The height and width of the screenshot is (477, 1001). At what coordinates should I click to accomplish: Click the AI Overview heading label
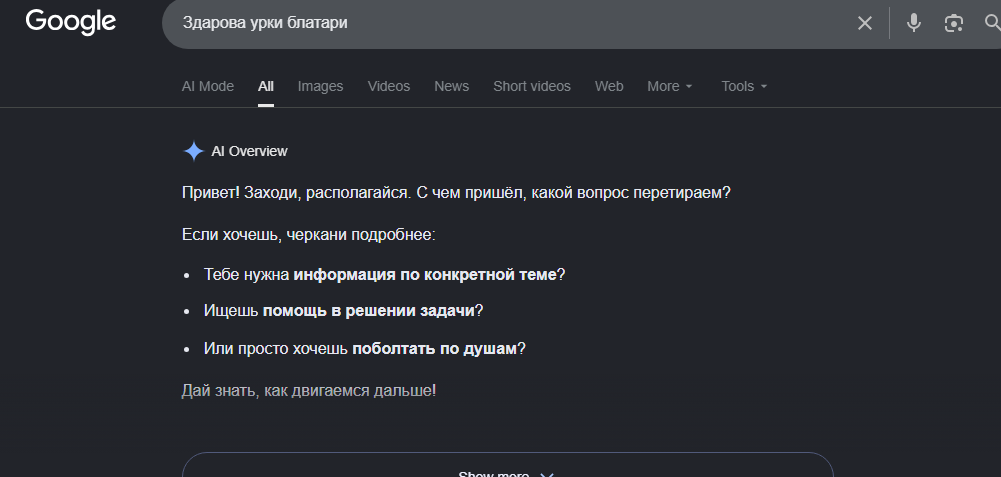(249, 151)
